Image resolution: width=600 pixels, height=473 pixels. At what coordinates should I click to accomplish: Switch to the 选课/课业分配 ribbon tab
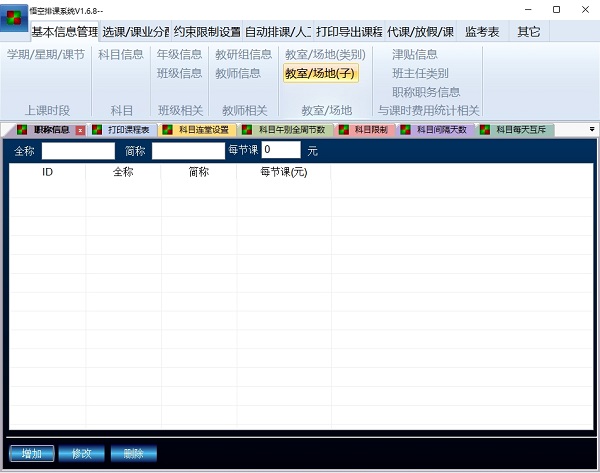pos(136,32)
